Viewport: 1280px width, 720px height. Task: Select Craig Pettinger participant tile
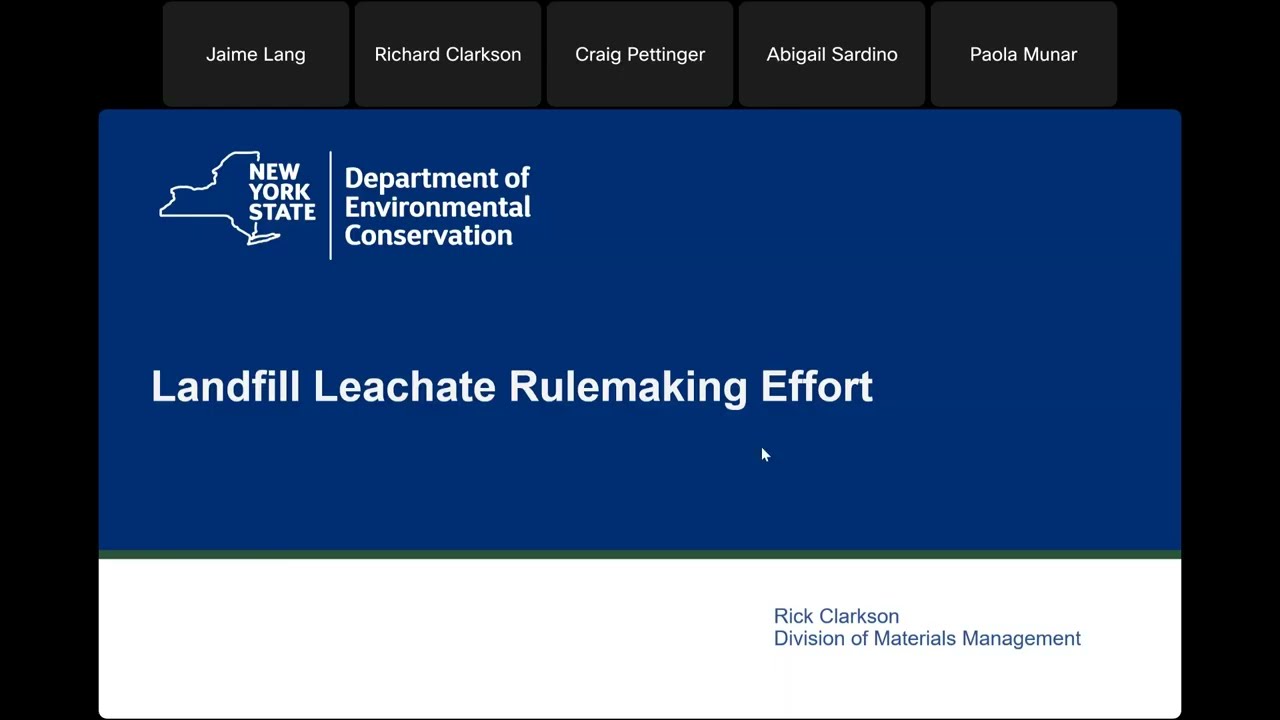pos(640,54)
